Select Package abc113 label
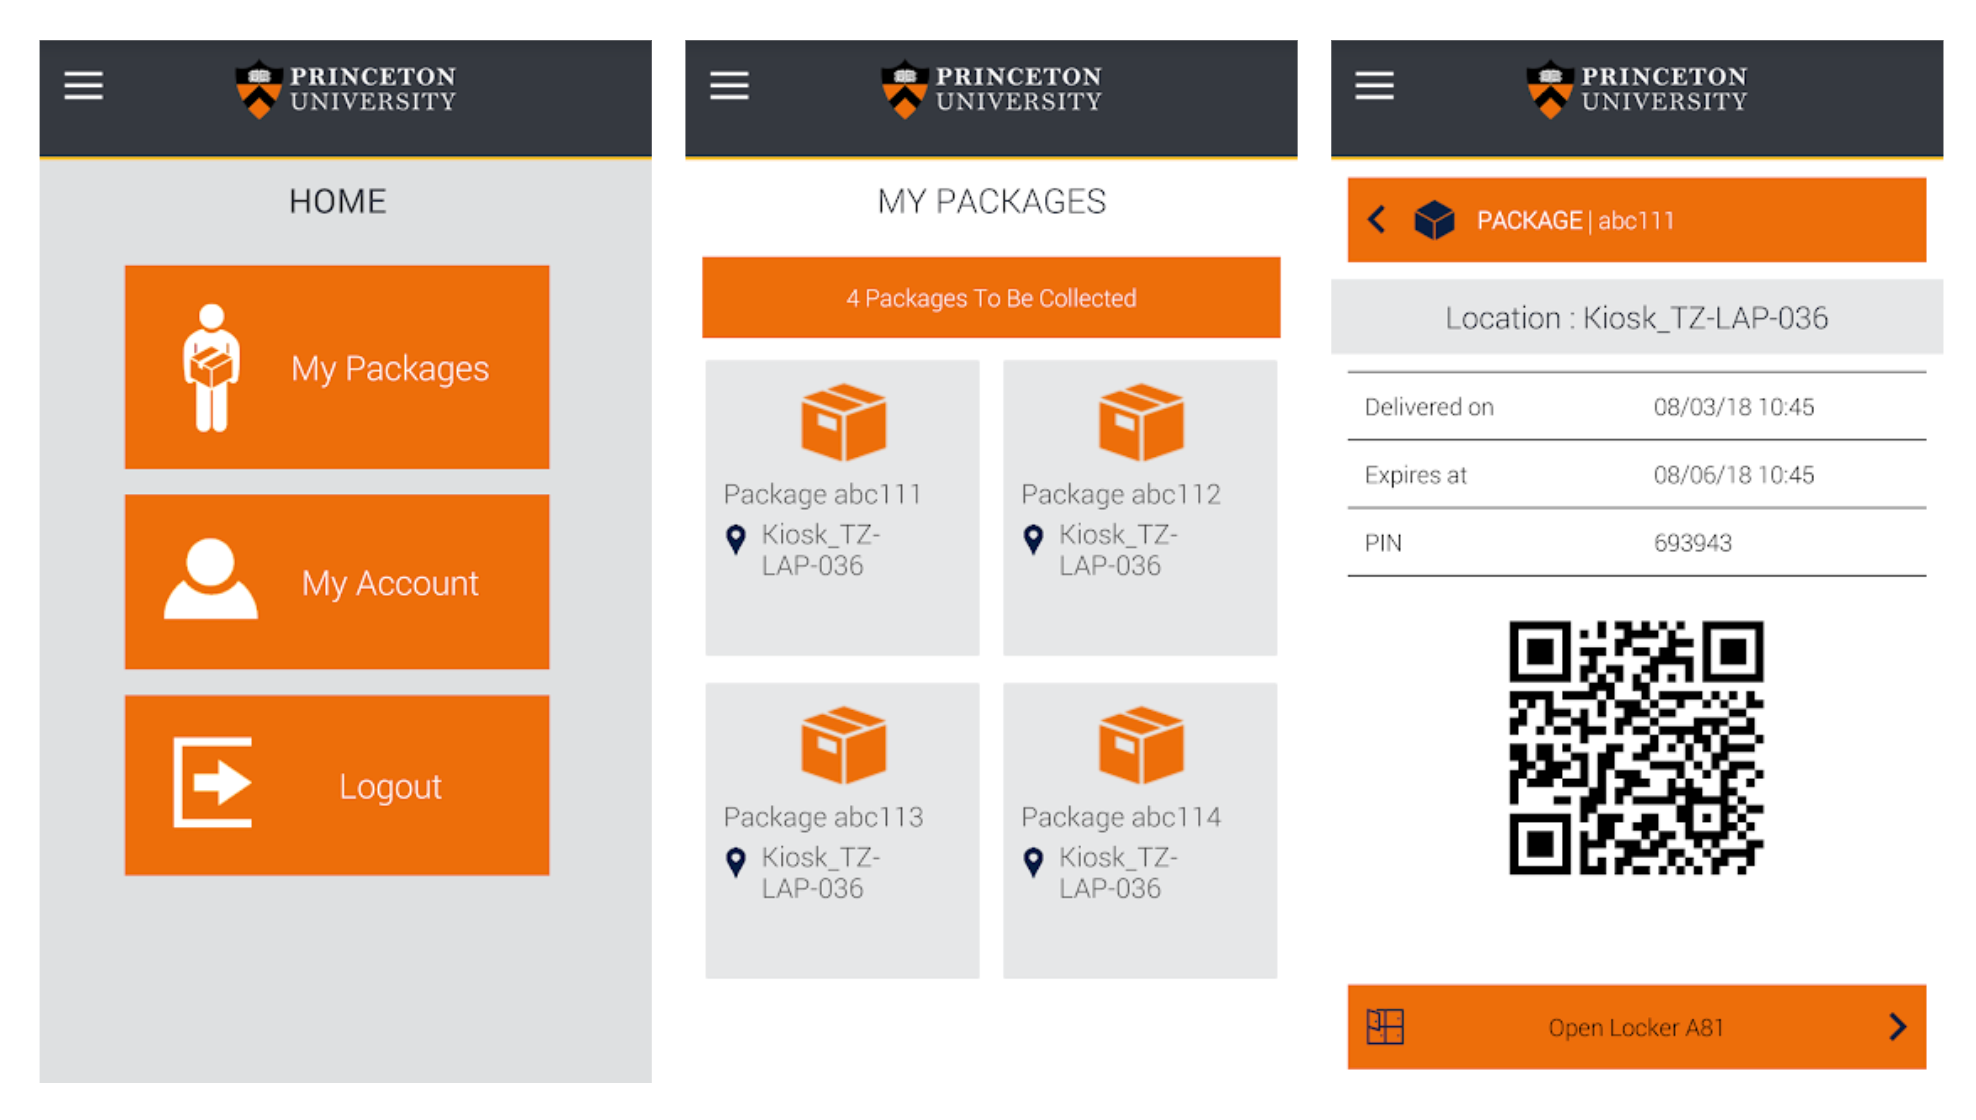 pyautogui.click(x=823, y=817)
